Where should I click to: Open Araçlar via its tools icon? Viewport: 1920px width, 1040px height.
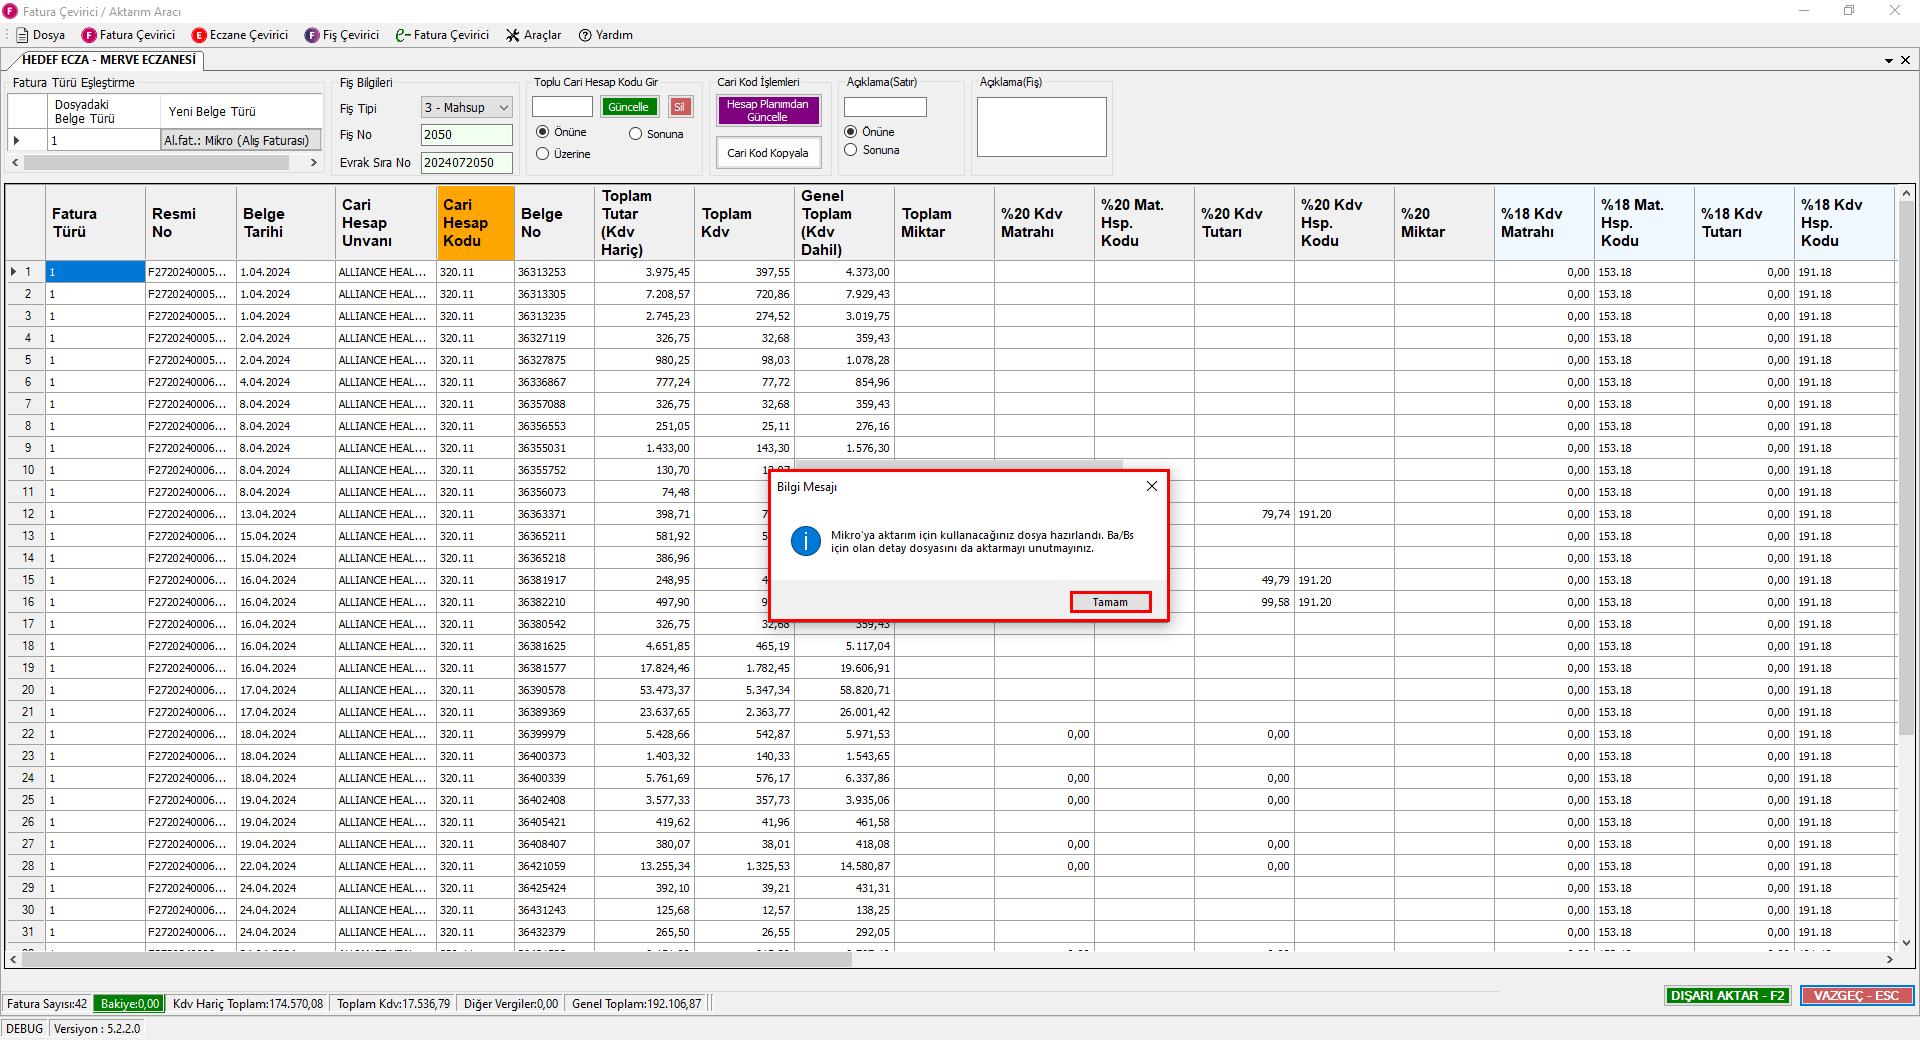point(513,35)
